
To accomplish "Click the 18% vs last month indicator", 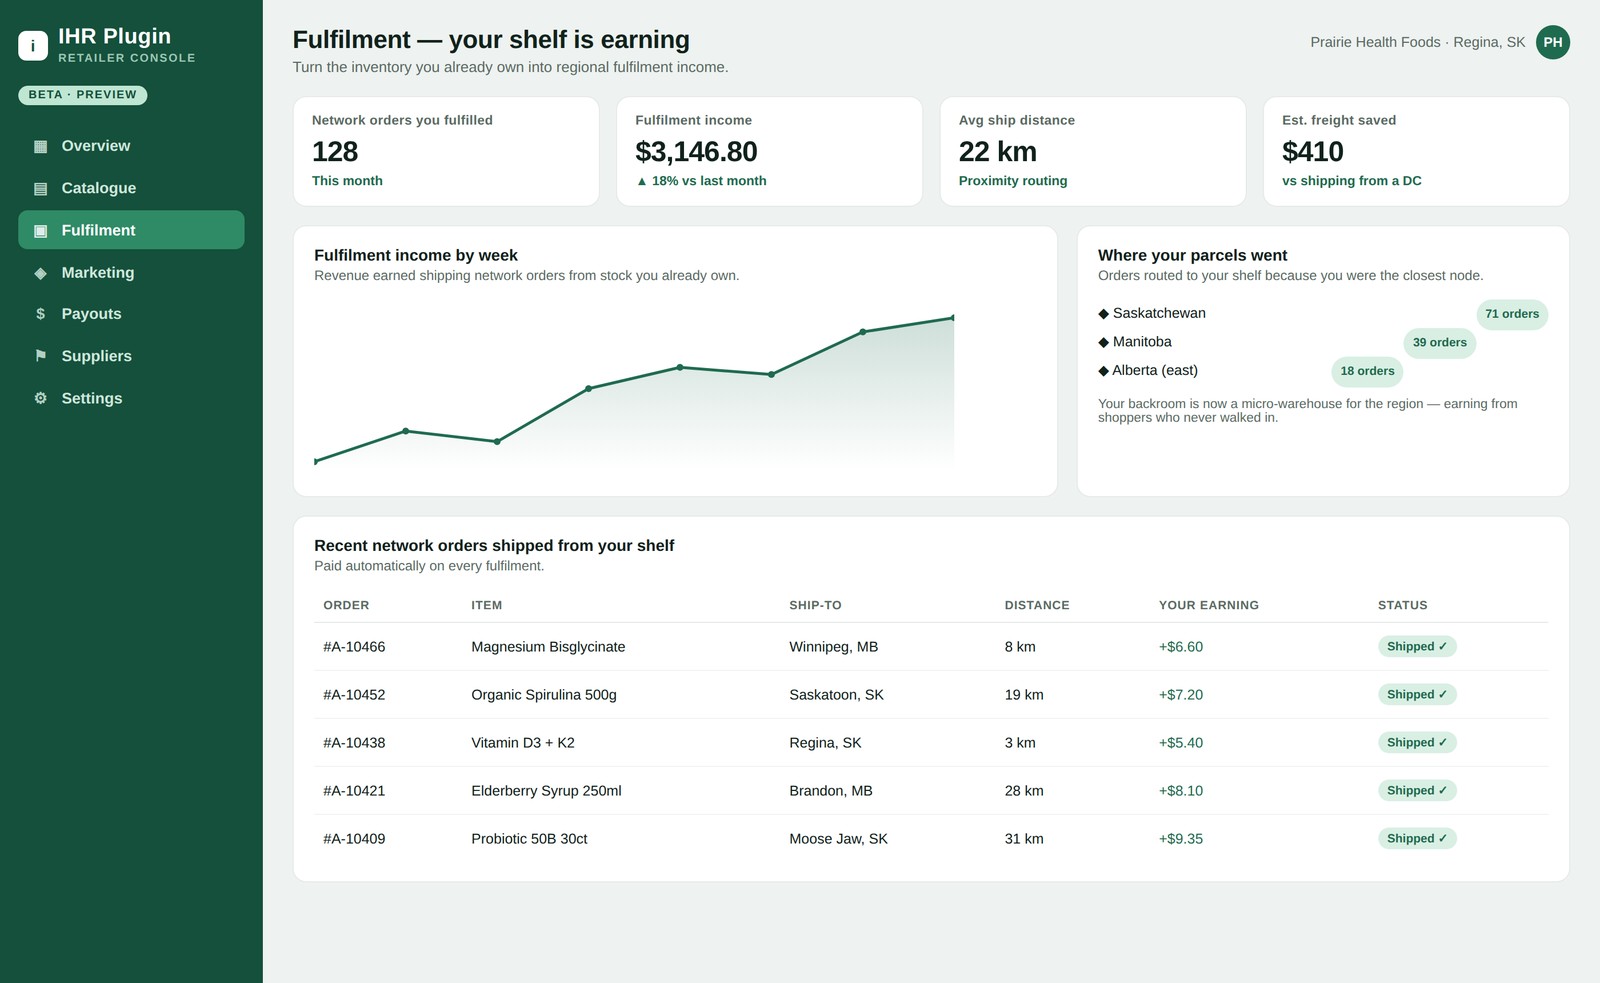I will click(701, 181).
